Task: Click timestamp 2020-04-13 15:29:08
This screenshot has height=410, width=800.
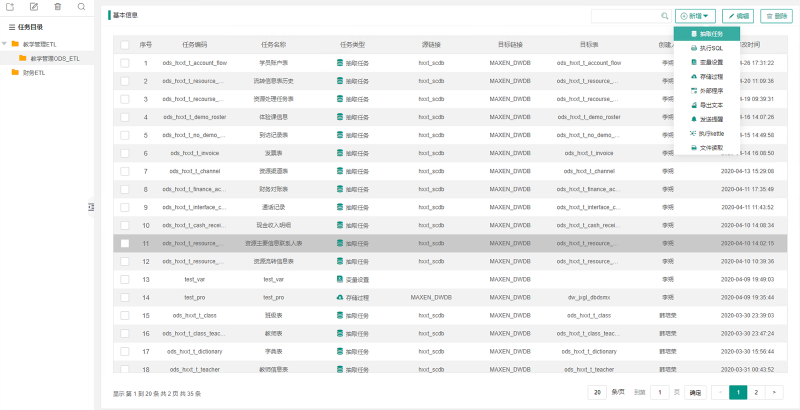Action: (x=747, y=171)
